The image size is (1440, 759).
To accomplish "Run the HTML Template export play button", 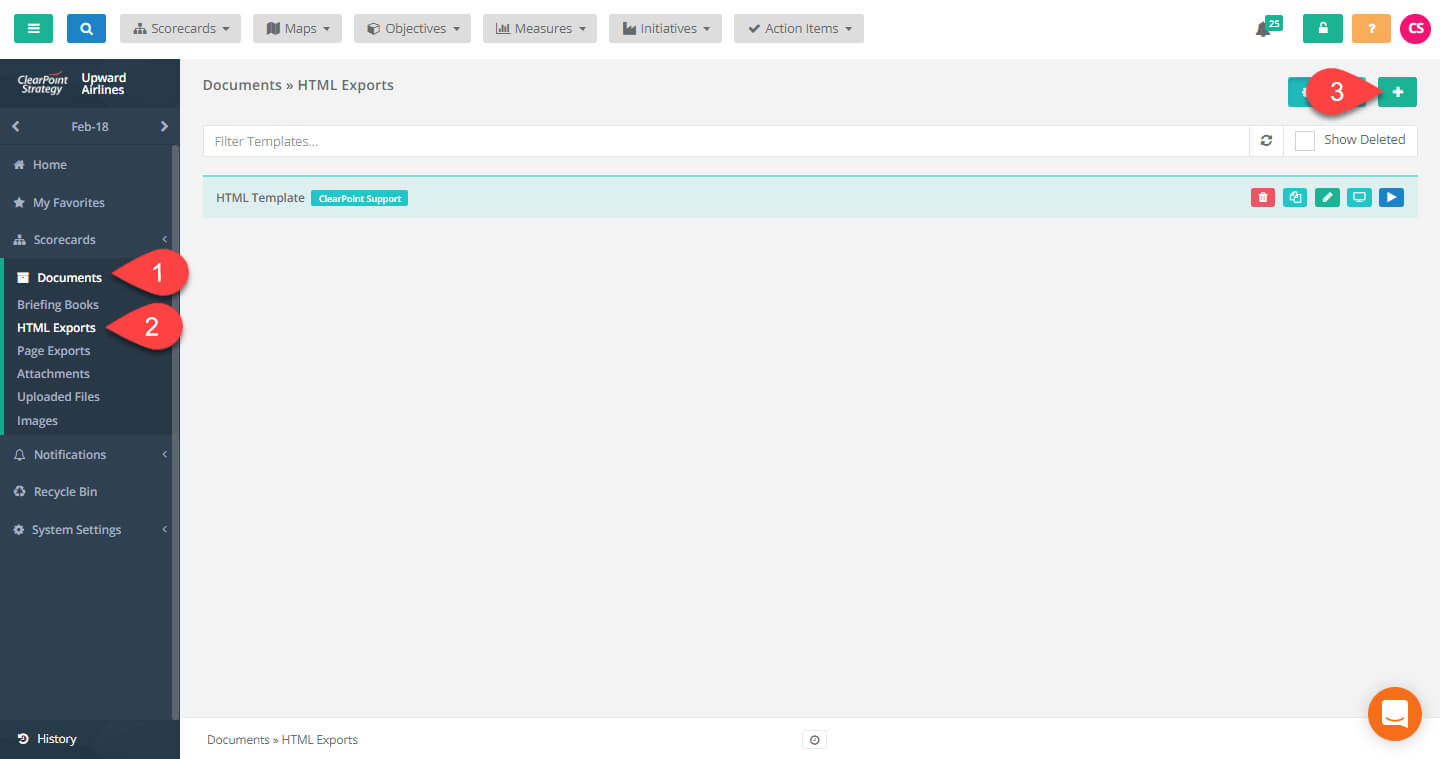I will click(1391, 198).
